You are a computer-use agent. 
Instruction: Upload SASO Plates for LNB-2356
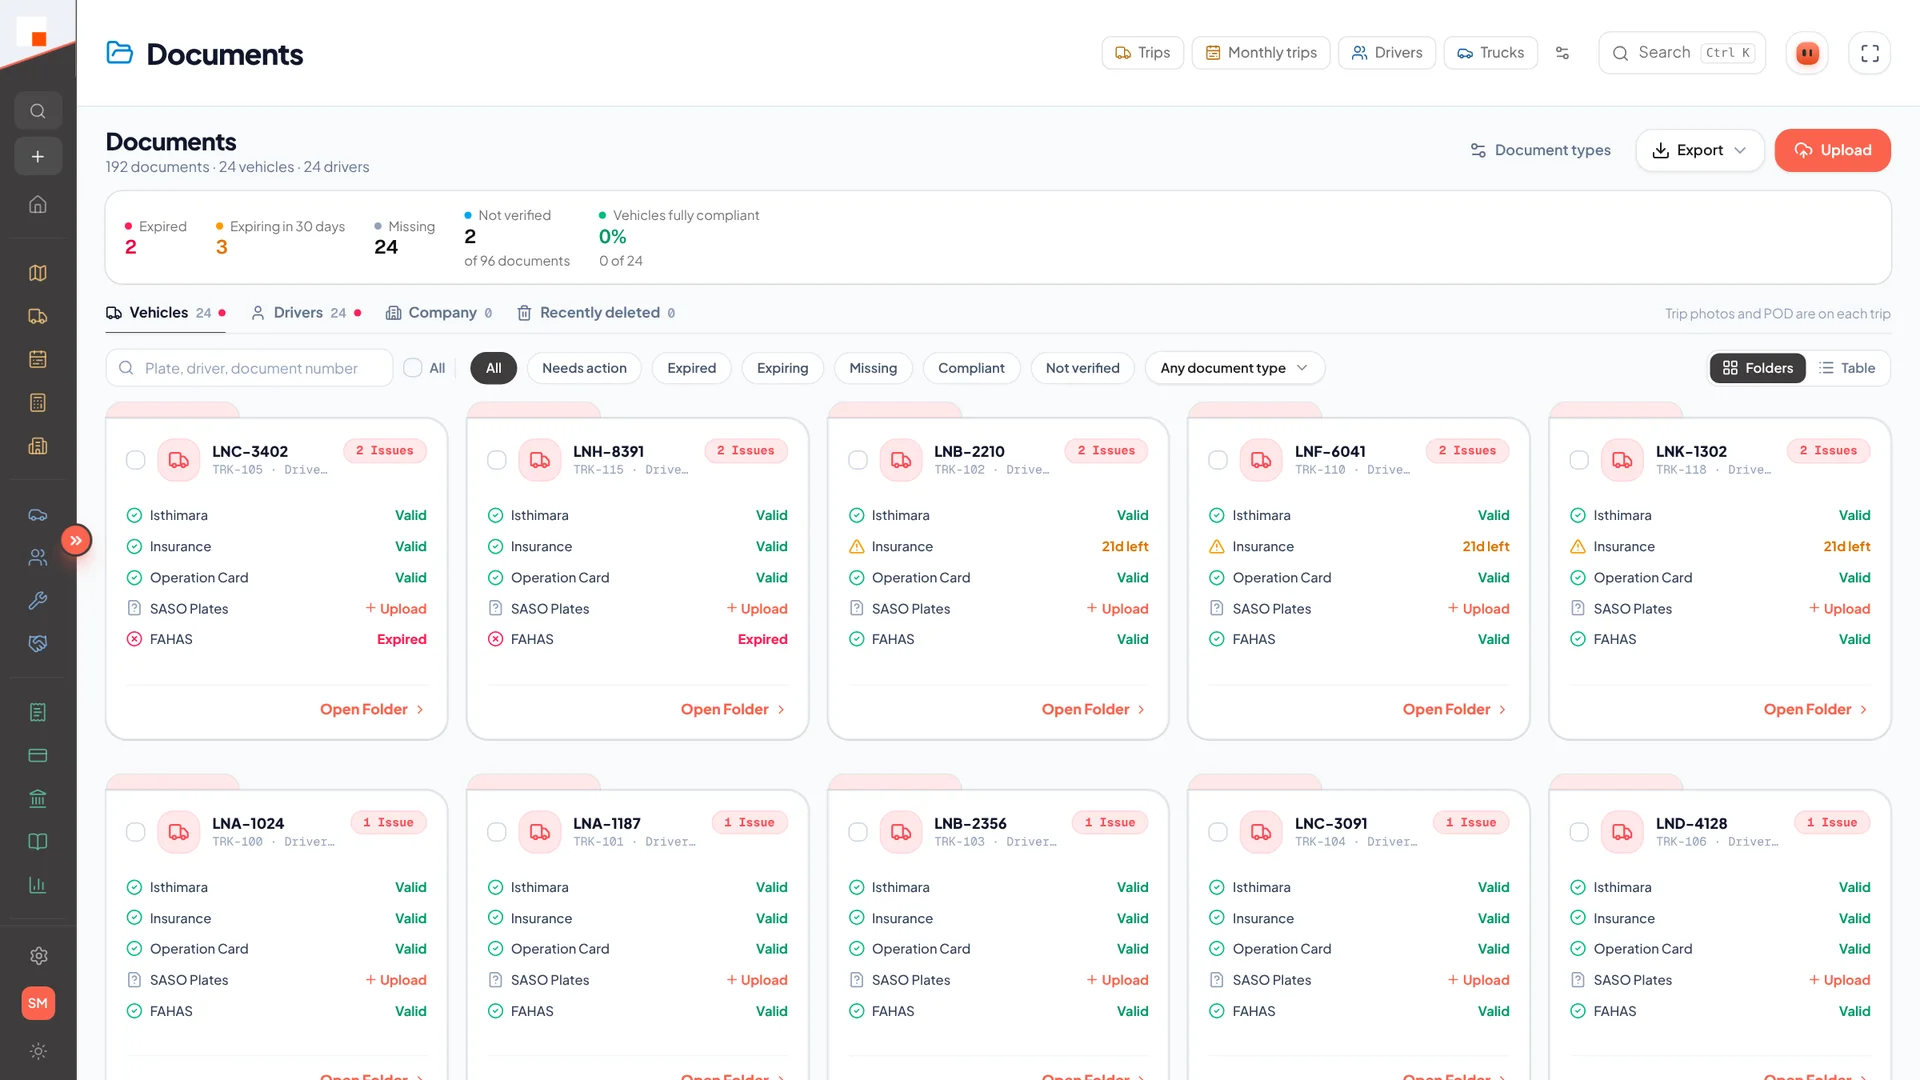(x=1117, y=980)
